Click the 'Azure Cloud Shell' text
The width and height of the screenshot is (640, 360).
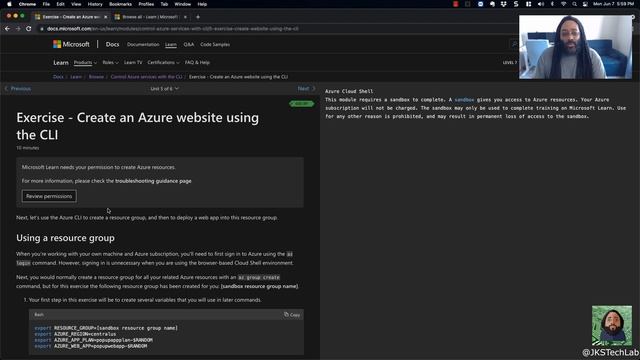click(x=349, y=91)
